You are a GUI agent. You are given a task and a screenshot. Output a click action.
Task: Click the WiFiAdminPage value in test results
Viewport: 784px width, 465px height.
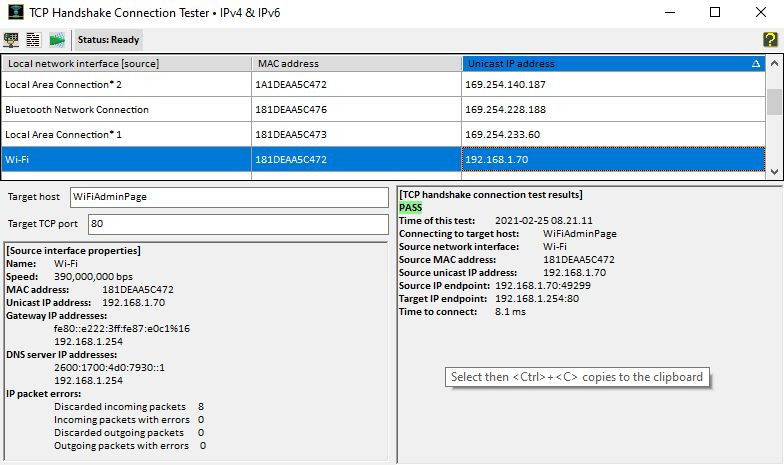click(580, 234)
